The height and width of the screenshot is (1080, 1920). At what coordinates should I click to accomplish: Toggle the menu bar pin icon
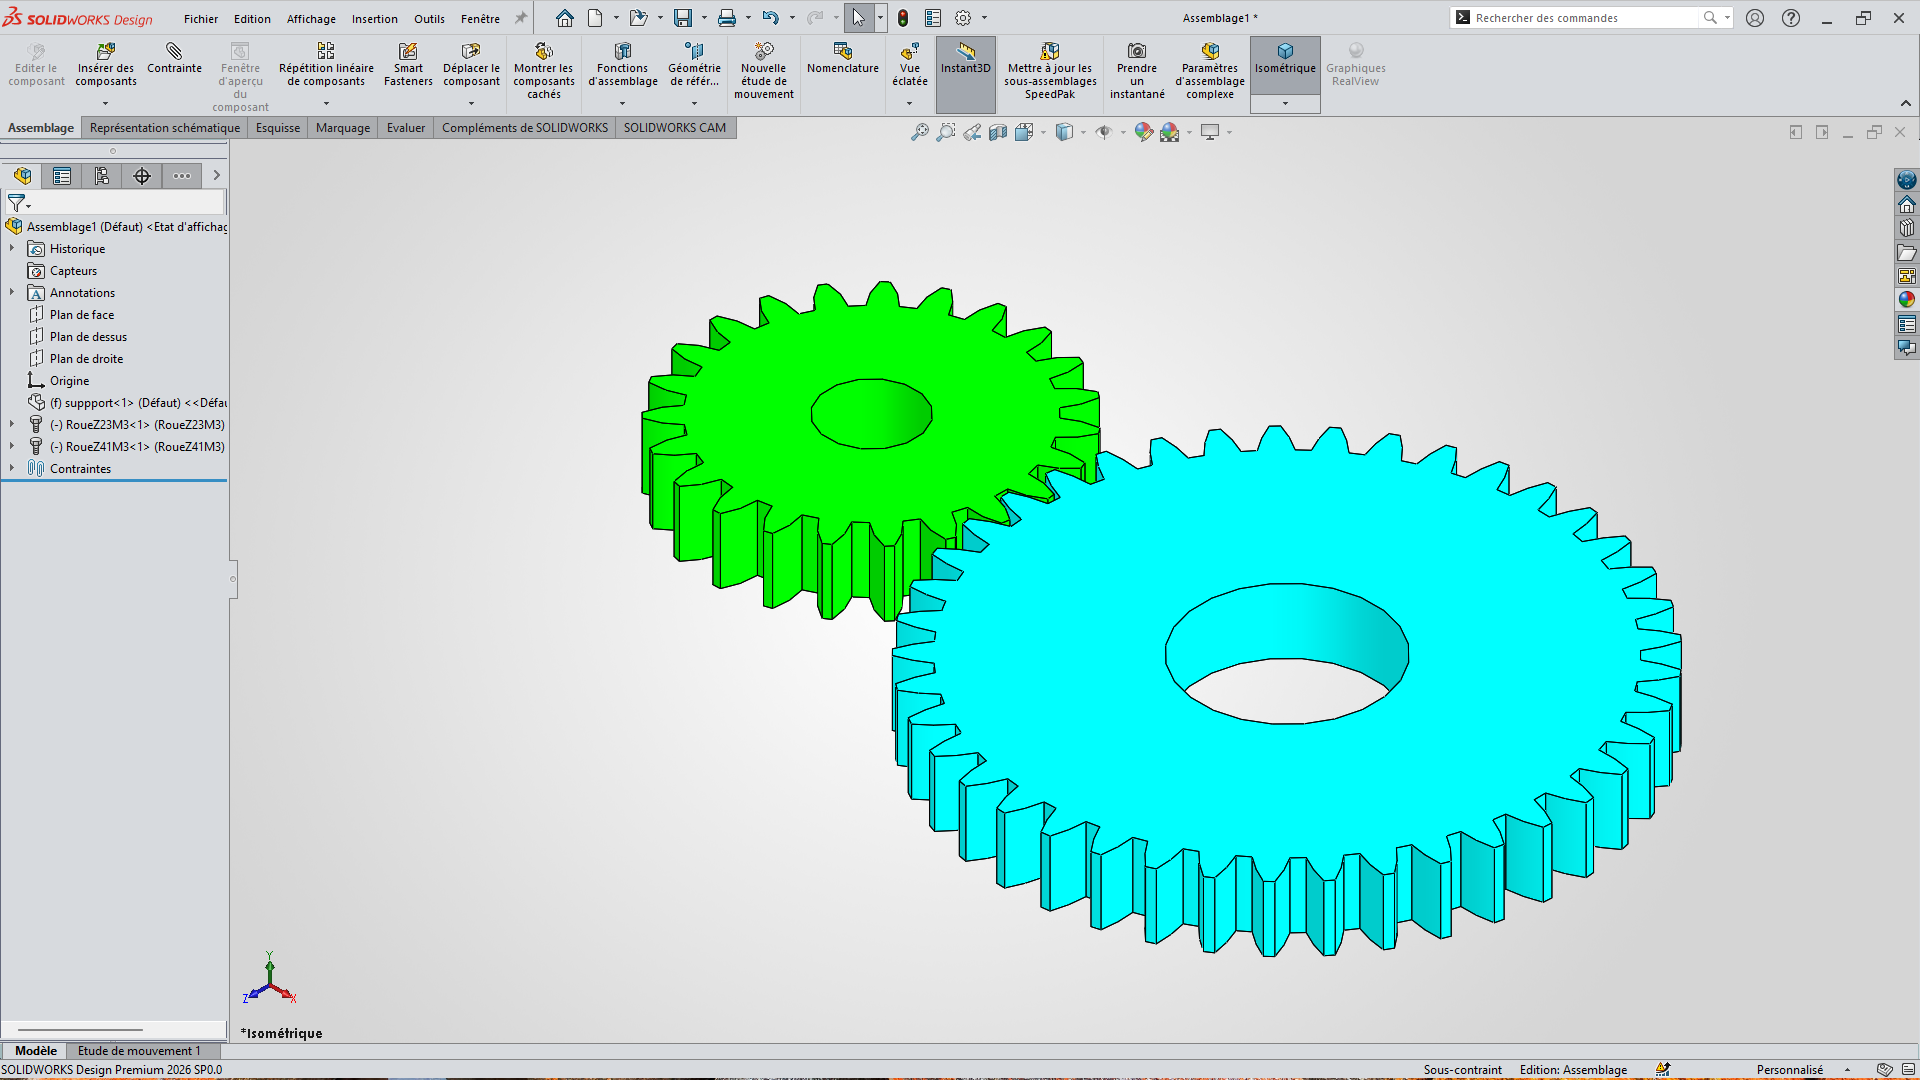pyautogui.click(x=520, y=18)
